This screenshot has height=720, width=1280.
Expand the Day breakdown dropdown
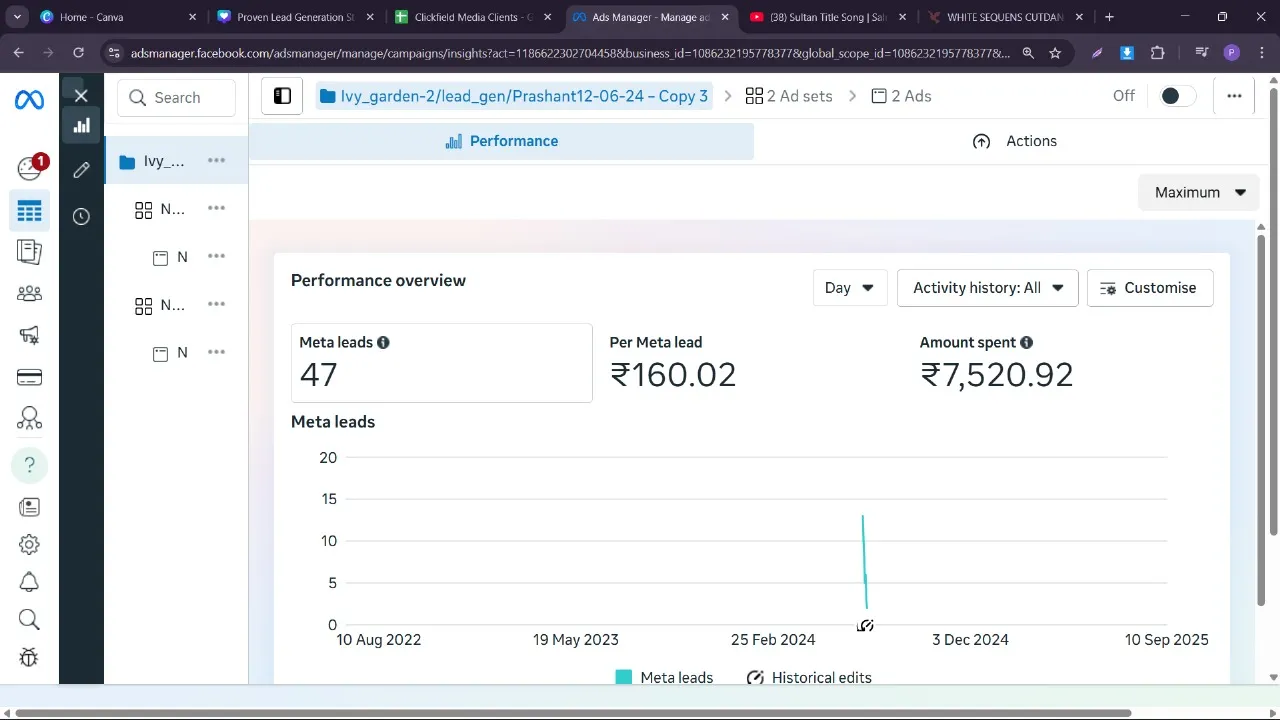(849, 288)
